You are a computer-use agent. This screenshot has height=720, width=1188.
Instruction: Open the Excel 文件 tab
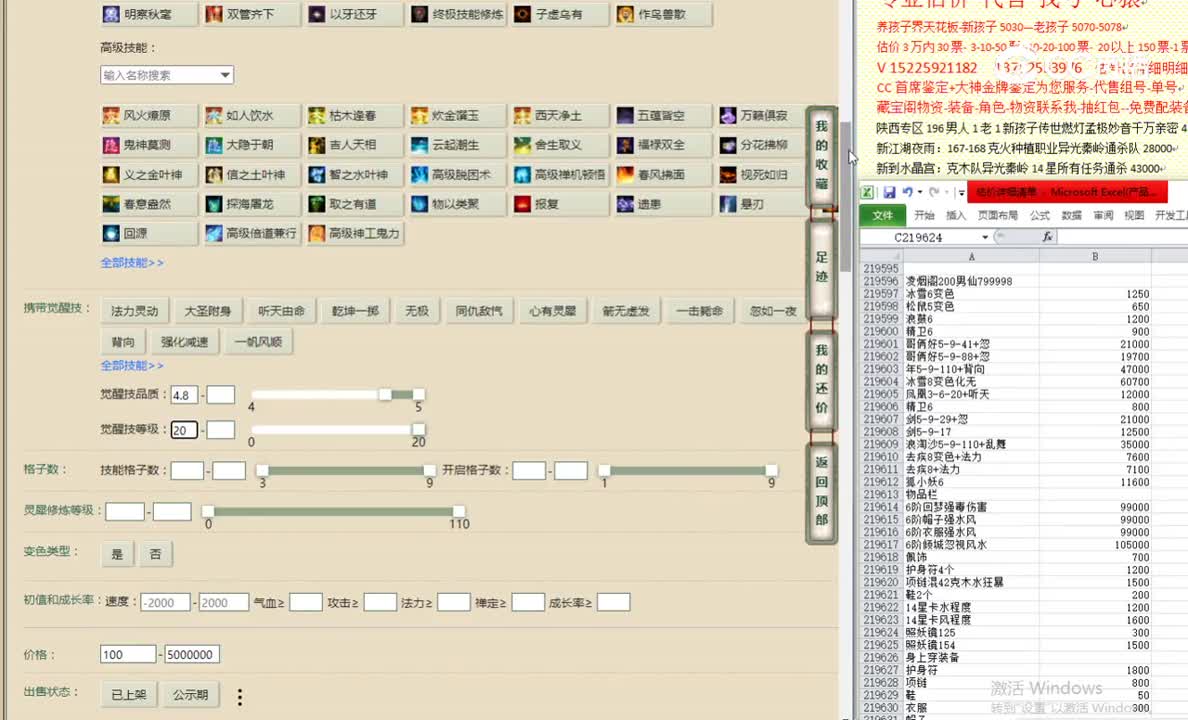[883, 215]
